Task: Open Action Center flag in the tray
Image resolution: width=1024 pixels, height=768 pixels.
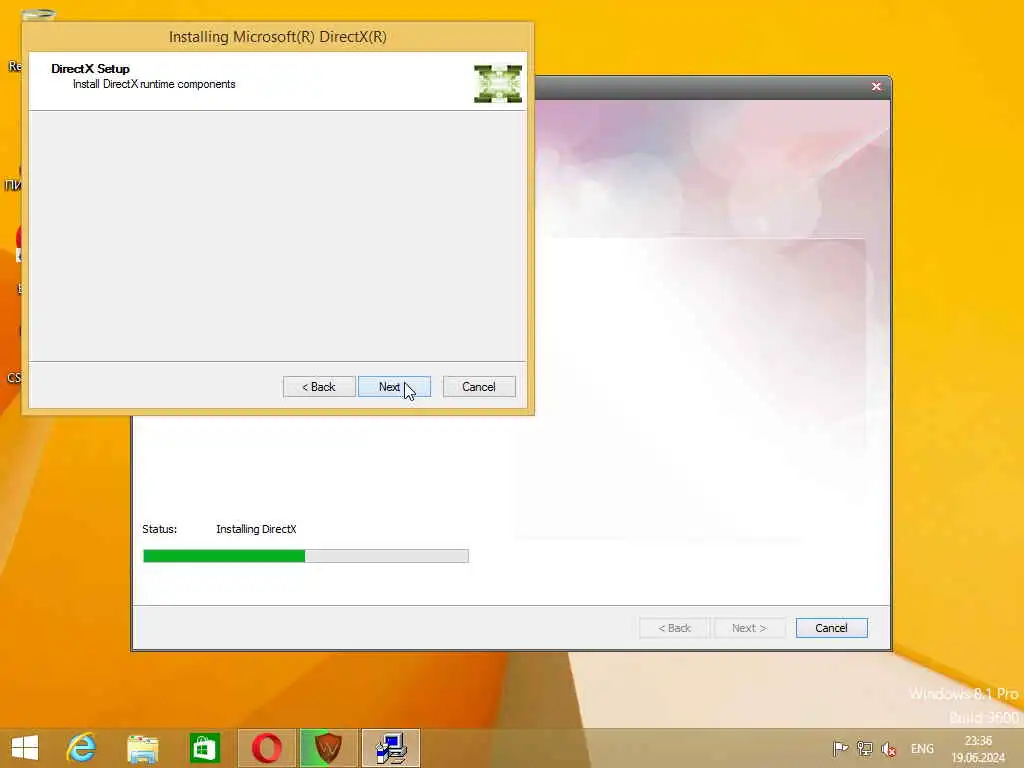Action: coord(840,748)
